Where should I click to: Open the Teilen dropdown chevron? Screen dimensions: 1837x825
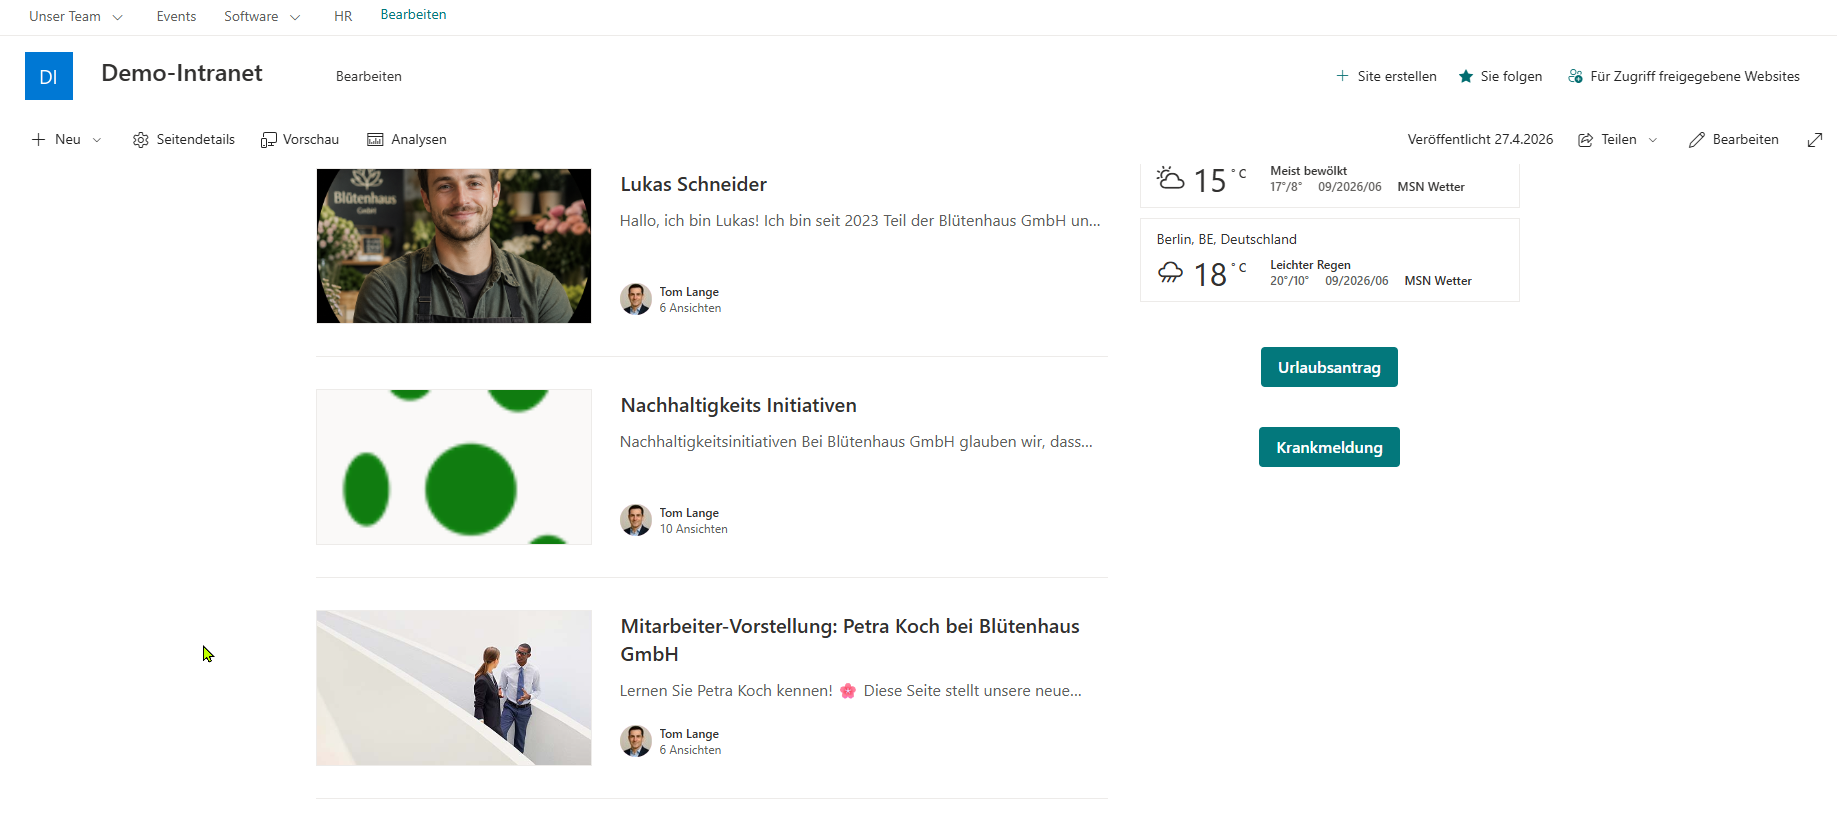pyautogui.click(x=1653, y=140)
